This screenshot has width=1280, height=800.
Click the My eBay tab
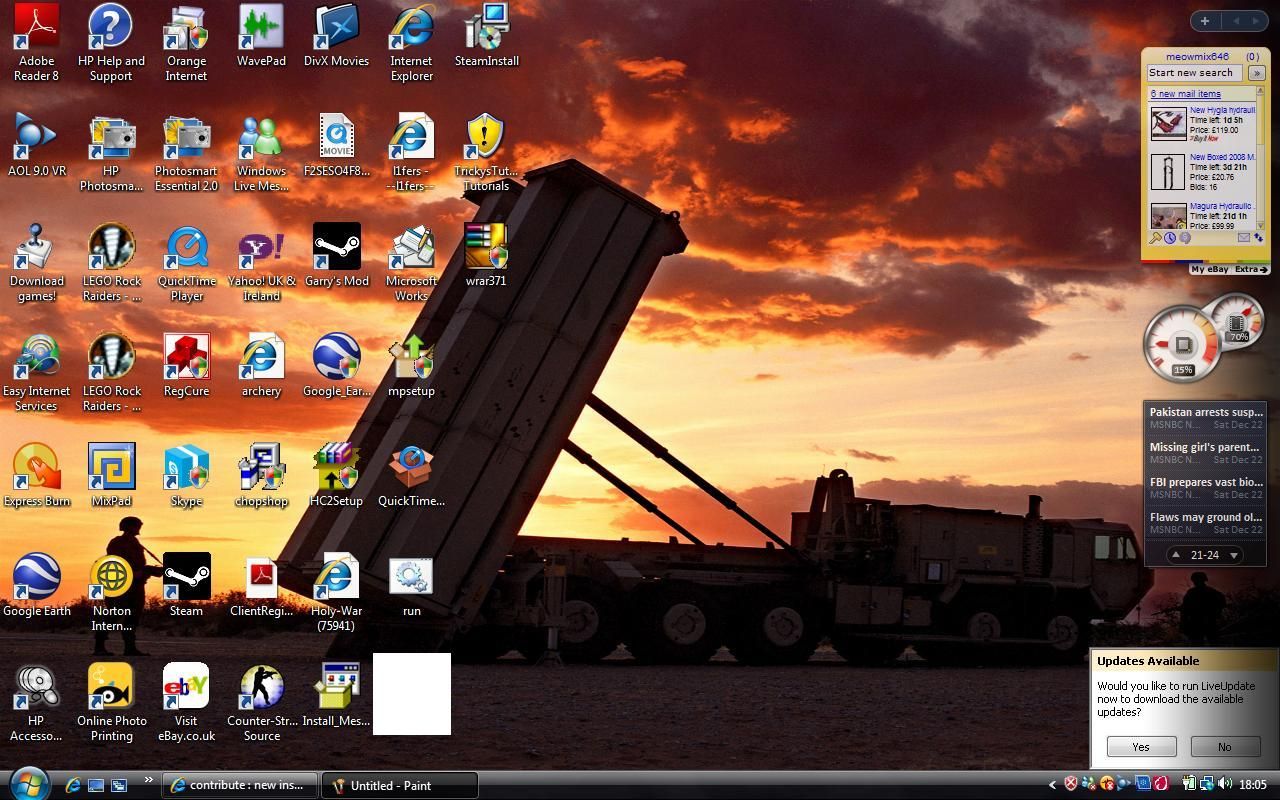pos(1209,269)
